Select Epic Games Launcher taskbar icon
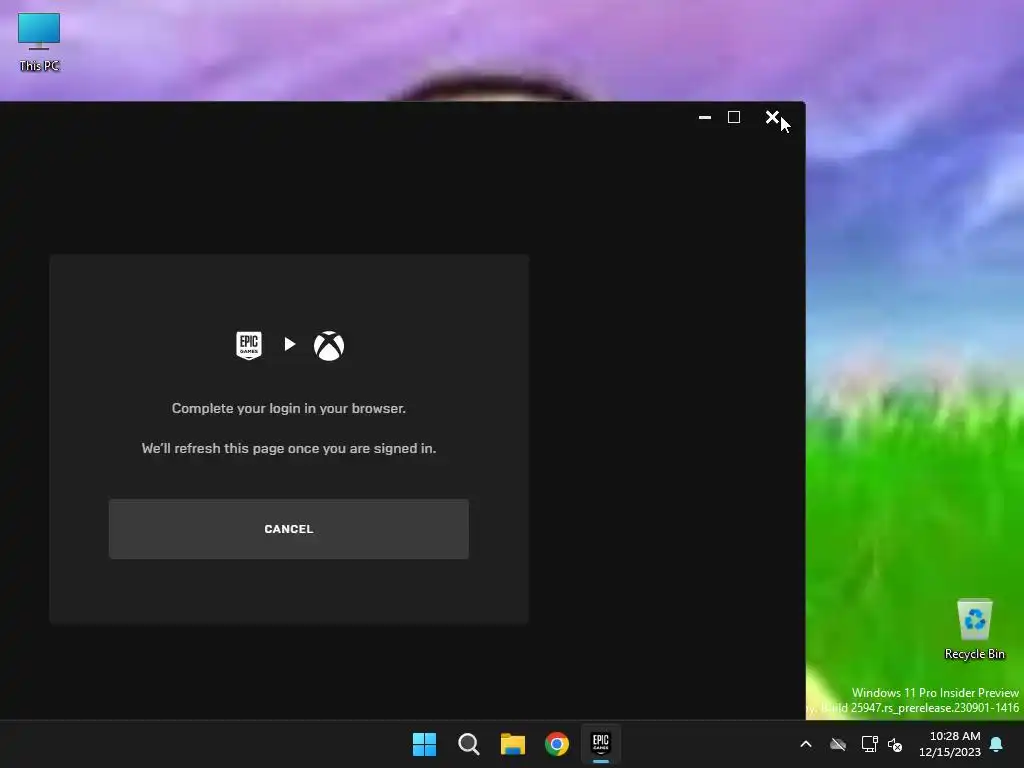 tap(601, 744)
